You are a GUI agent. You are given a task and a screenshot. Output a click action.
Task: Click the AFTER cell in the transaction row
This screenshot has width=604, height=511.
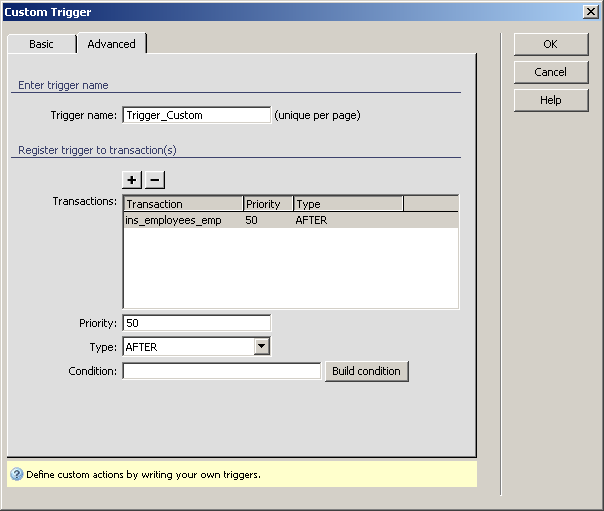pyautogui.click(x=311, y=220)
